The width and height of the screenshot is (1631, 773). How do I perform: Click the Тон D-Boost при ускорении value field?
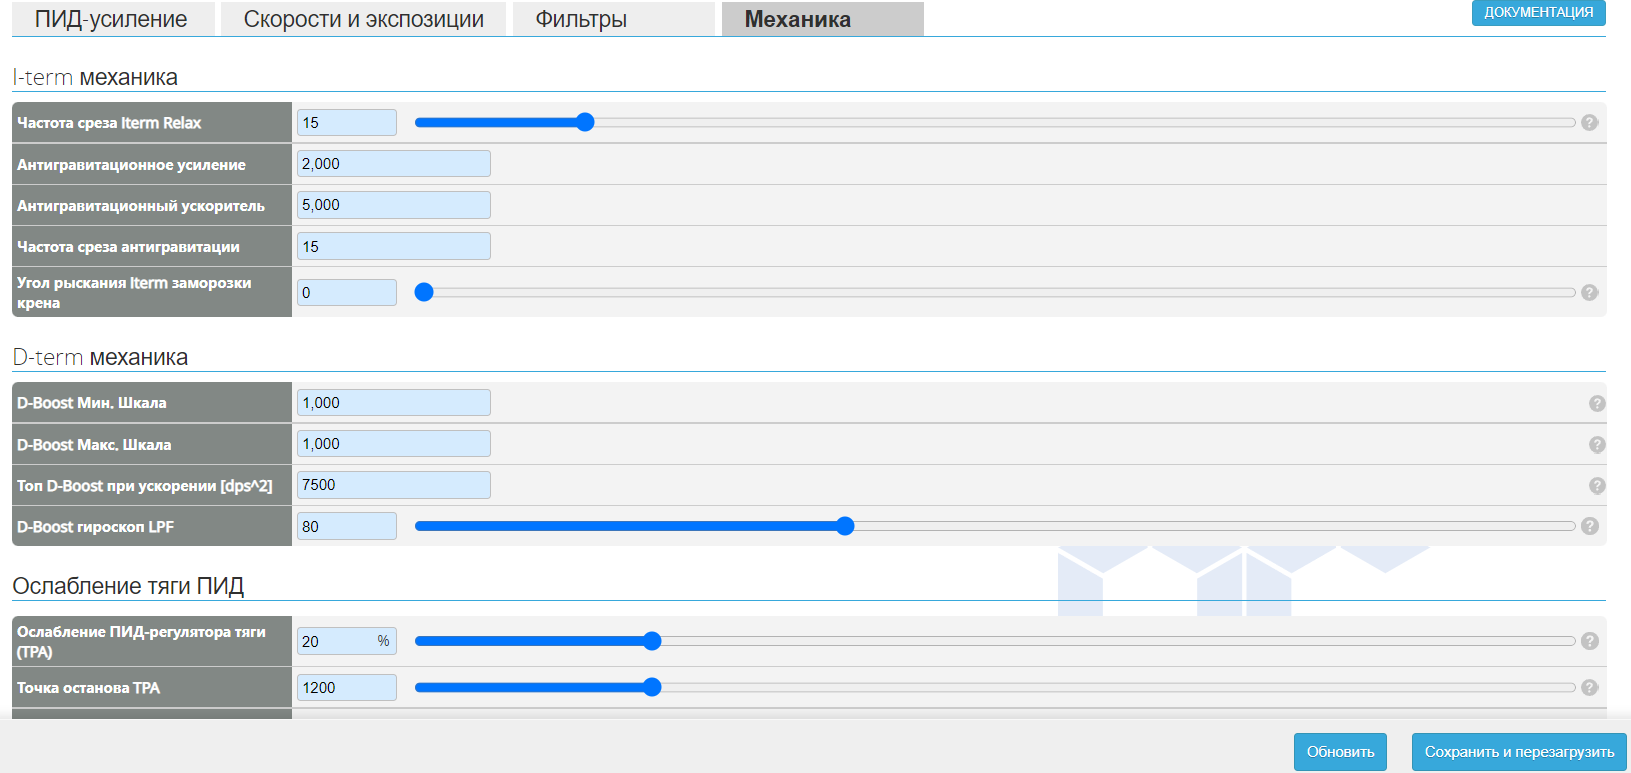pos(393,485)
